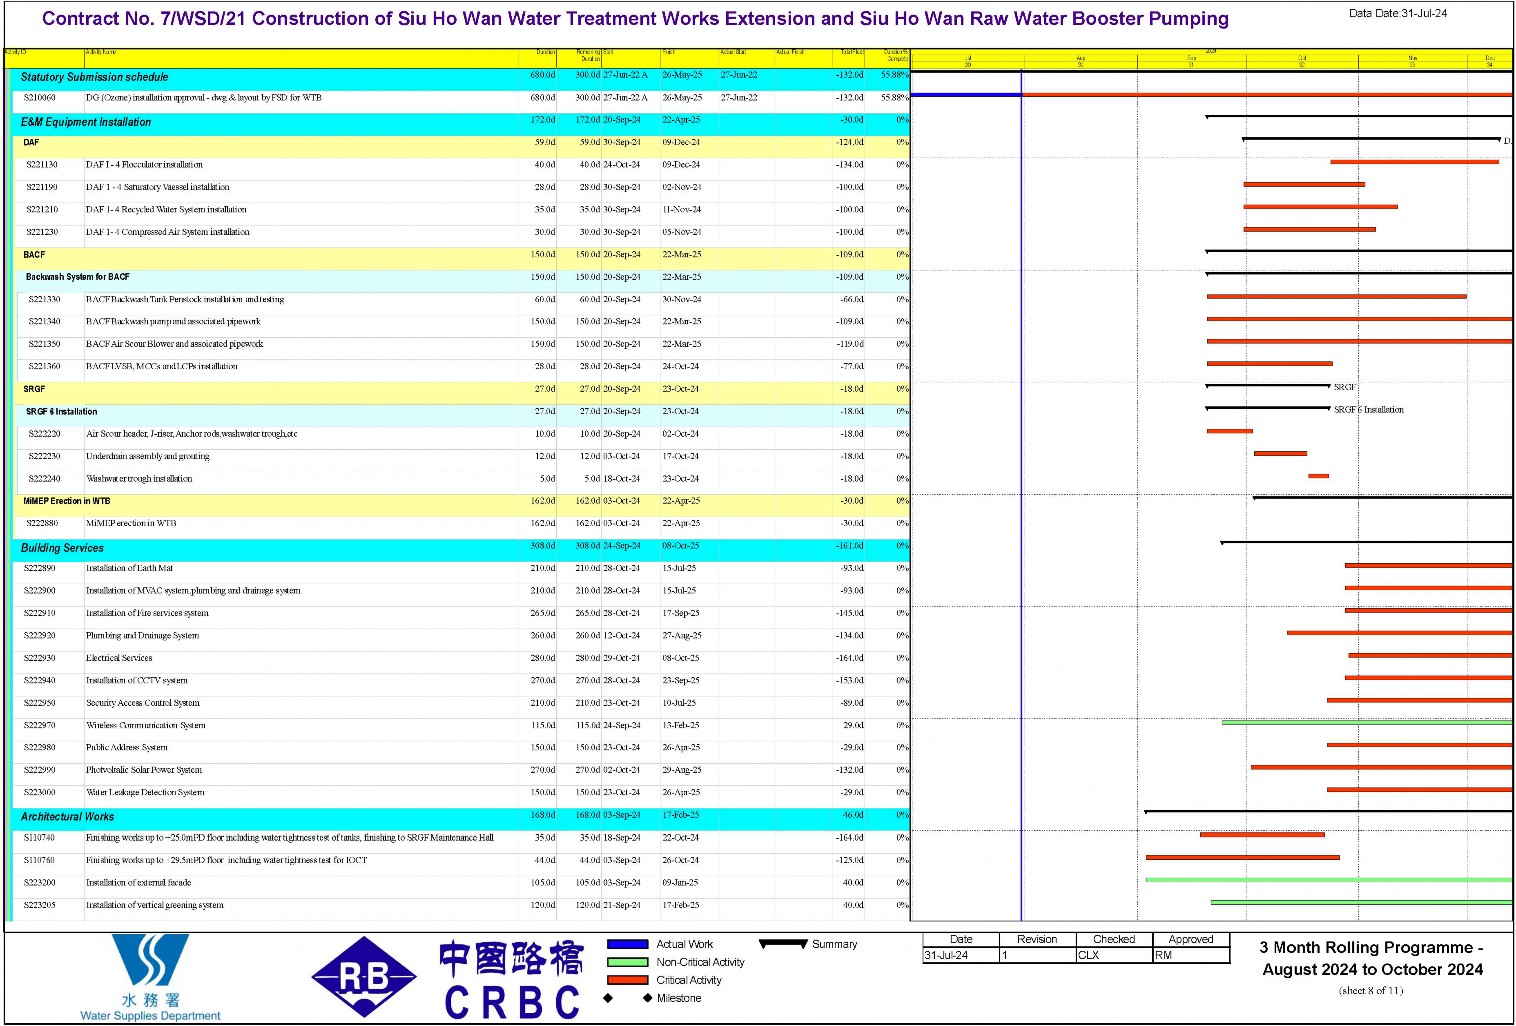Click the red bar for S110760 finishing works
1516x1026 pixels.
1242,857
